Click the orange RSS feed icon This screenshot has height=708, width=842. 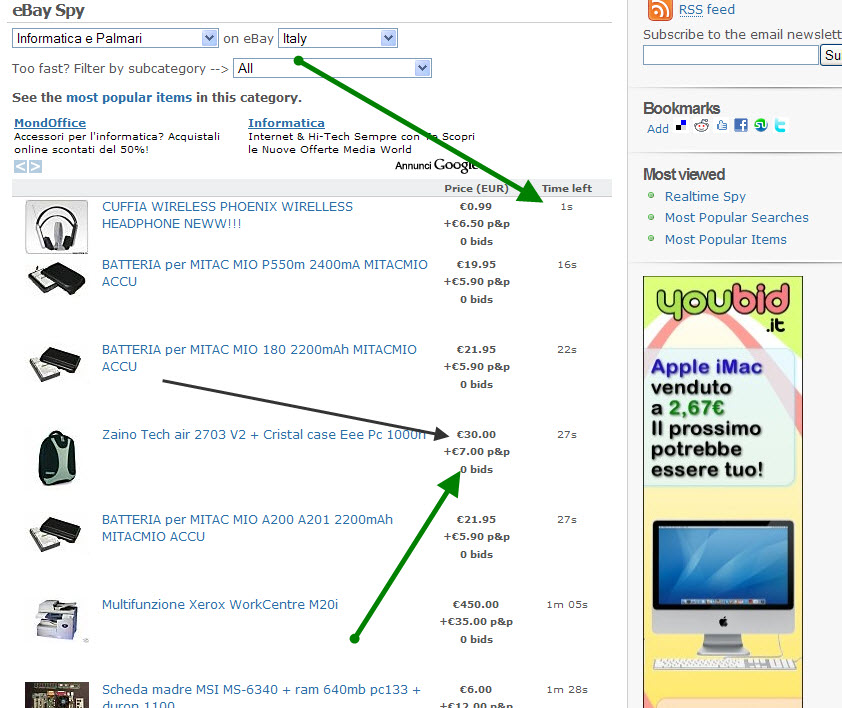pos(660,9)
